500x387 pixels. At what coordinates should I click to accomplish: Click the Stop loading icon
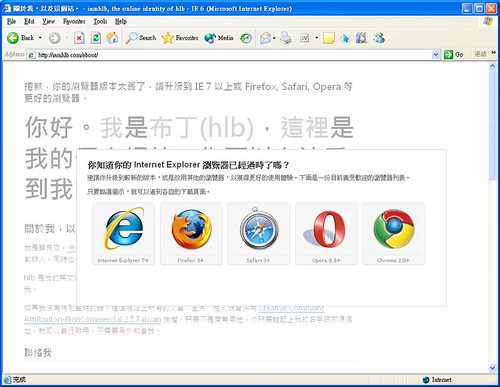pyautogui.click(x=79, y=38)
